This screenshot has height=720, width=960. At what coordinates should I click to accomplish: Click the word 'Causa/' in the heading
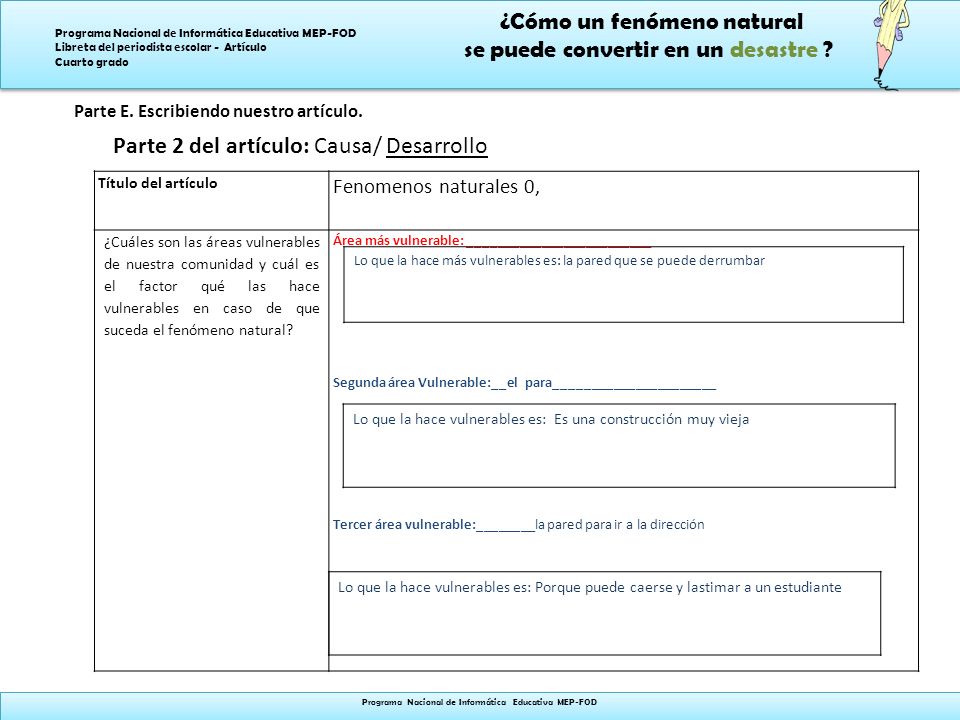(x=348, y=146)
